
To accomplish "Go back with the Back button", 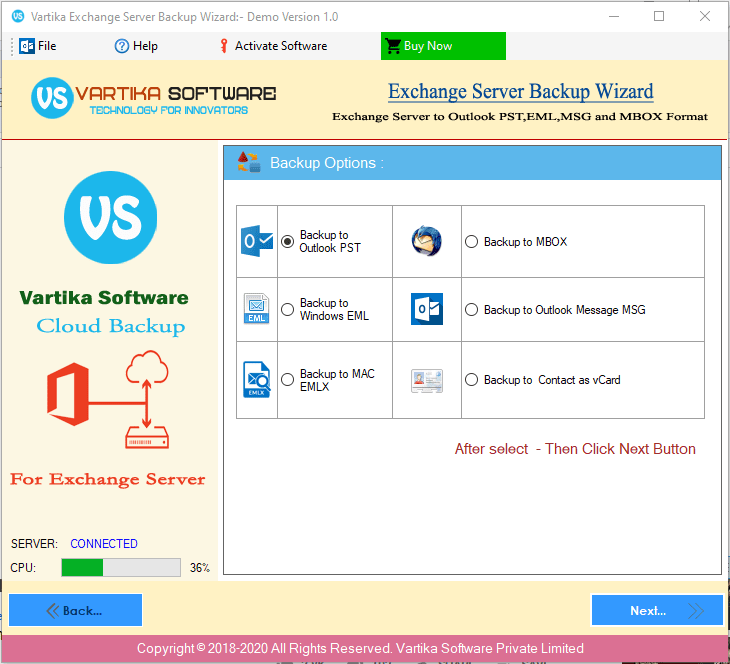I will tap(75, 610).
